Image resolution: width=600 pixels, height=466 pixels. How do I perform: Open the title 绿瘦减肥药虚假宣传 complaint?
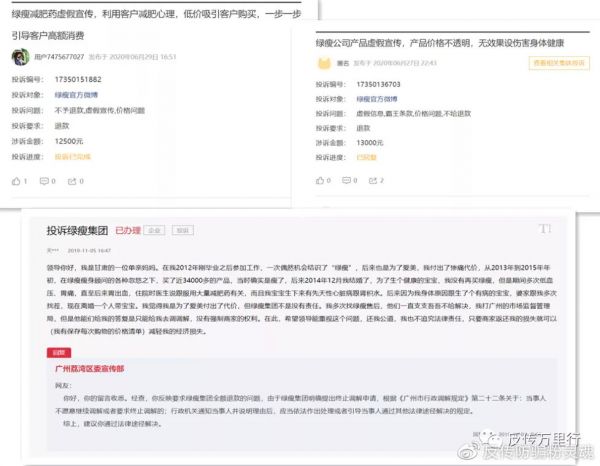(156, 24)
